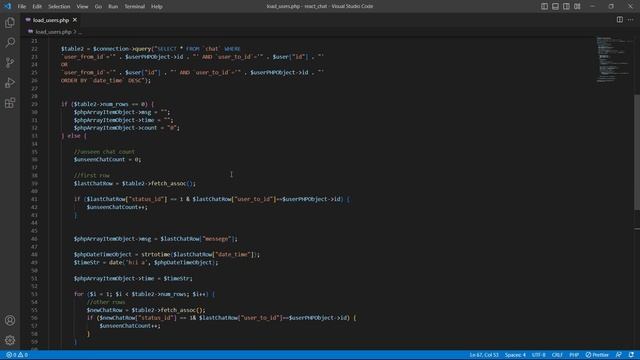Click the Prettier status bar item
This screenshot has height=360, width=640.
(597, 355)
